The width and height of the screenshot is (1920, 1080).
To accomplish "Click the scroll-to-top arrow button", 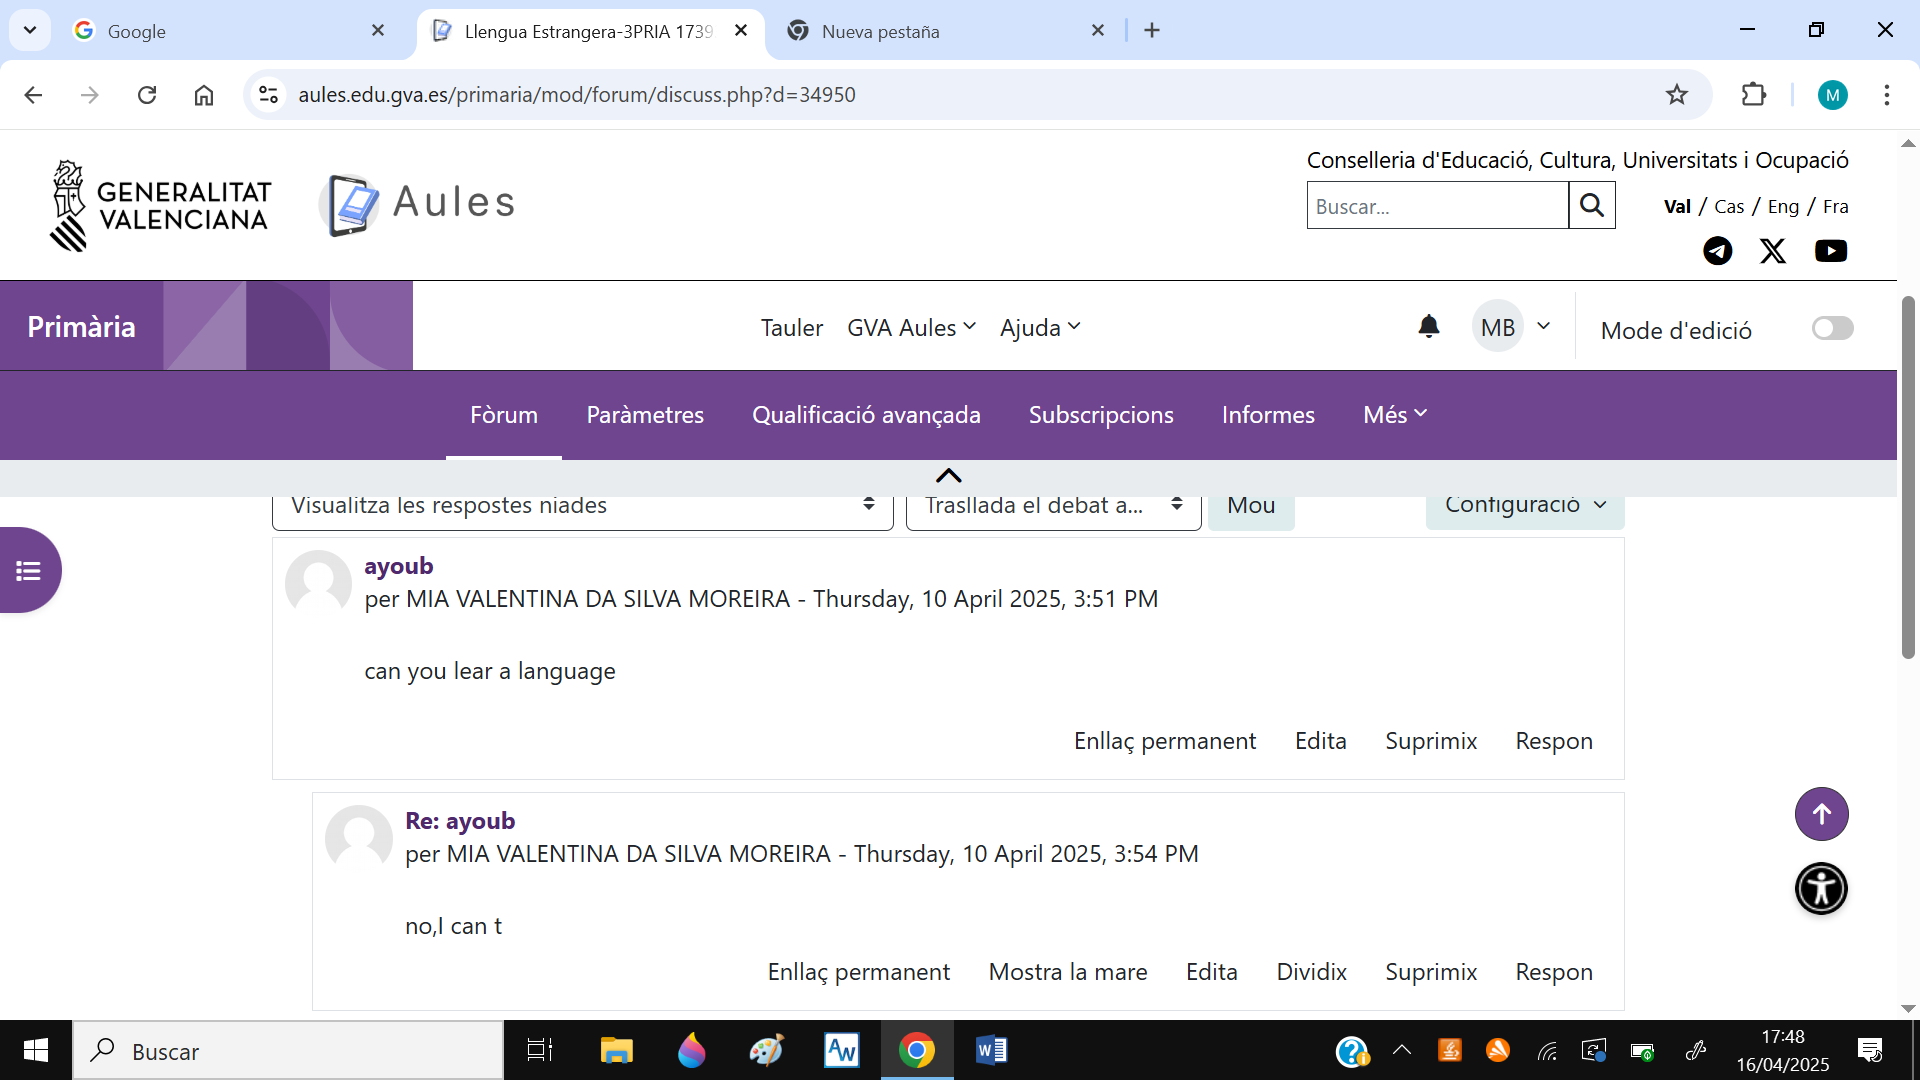I will pyautogui.click(x=1821, y=814).
